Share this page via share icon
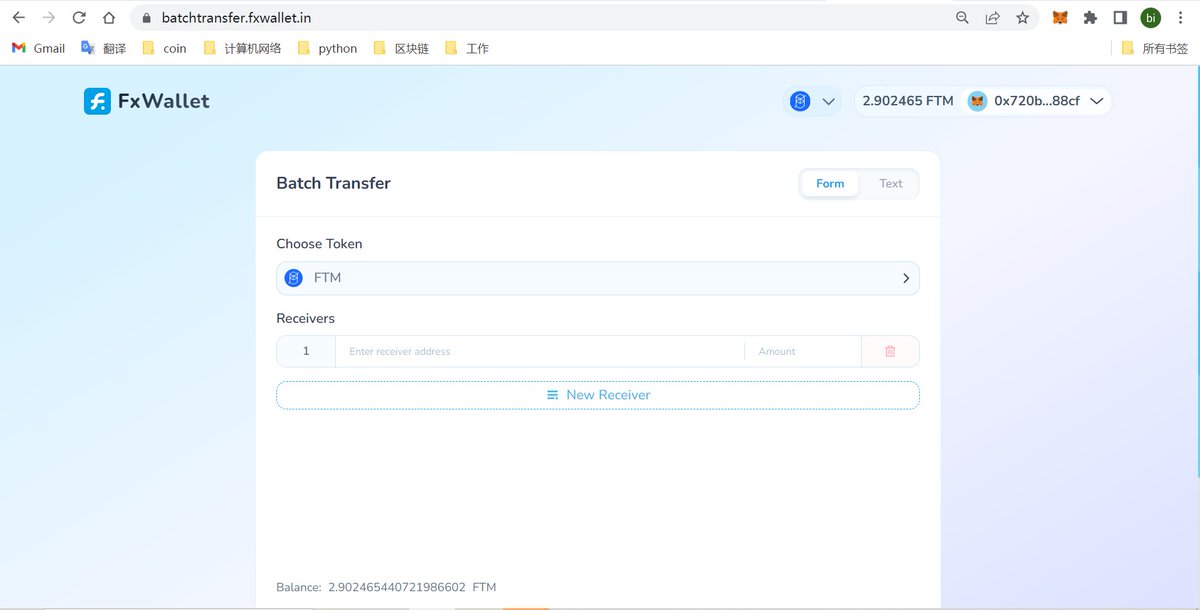Image resolution: width=1200 pixels, height=610 pixels. point(992,18)
